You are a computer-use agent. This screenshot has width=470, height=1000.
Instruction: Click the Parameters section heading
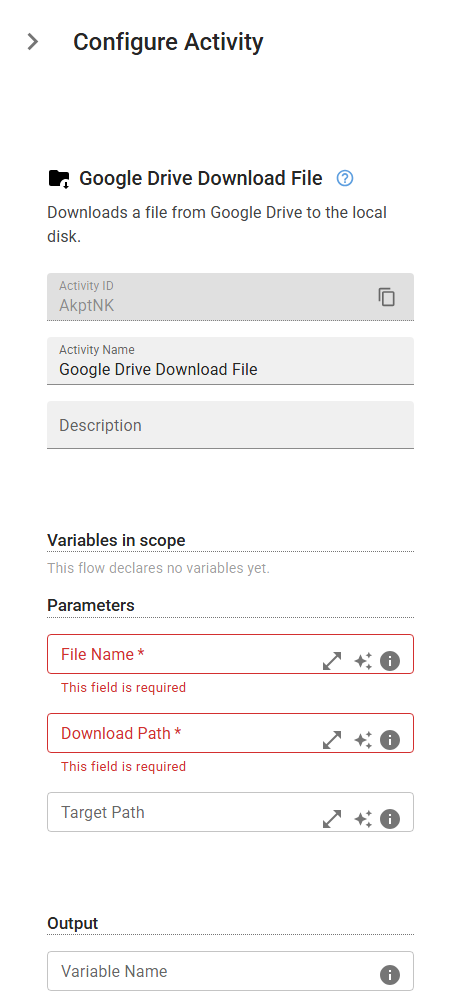[x=91, y=605]
